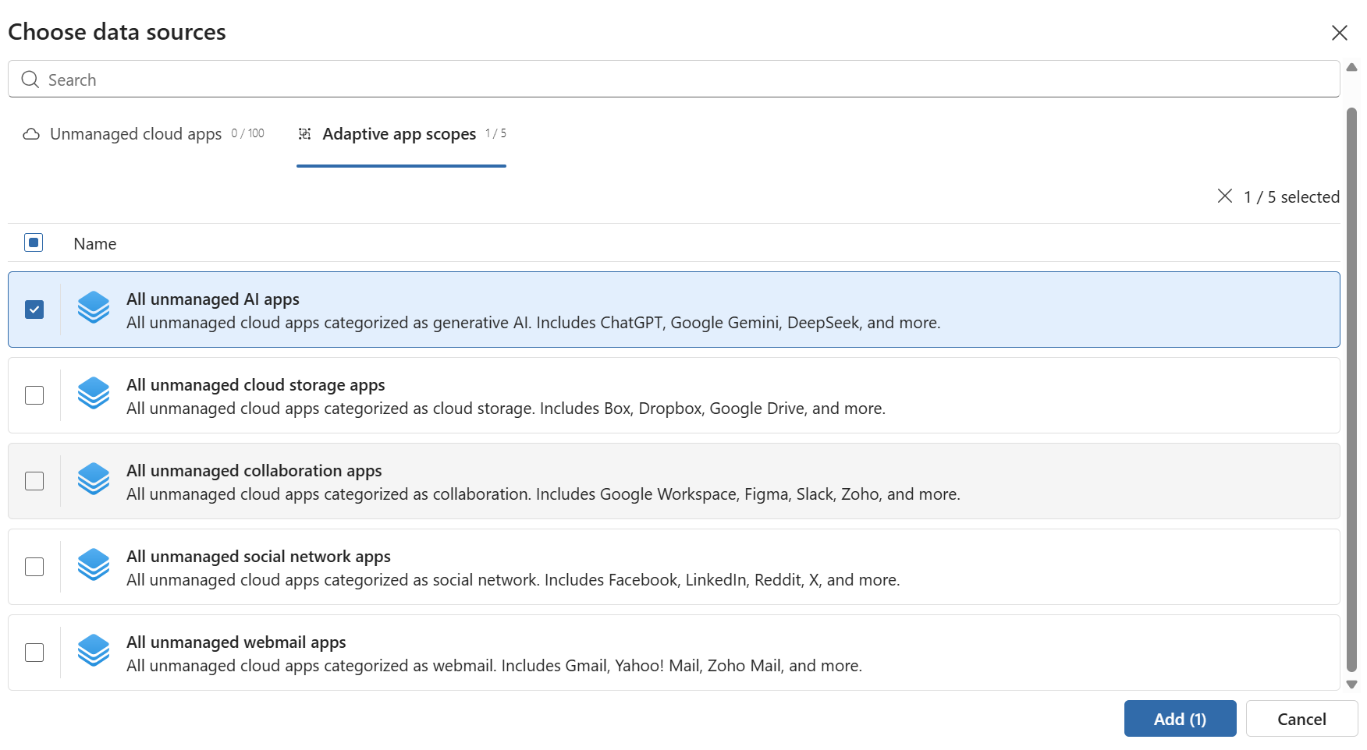Image resolution: width=1367 pixels, height=750 pixels.
Task: Click the 'Choose data sources' heading
Action: tap(117, 32)
